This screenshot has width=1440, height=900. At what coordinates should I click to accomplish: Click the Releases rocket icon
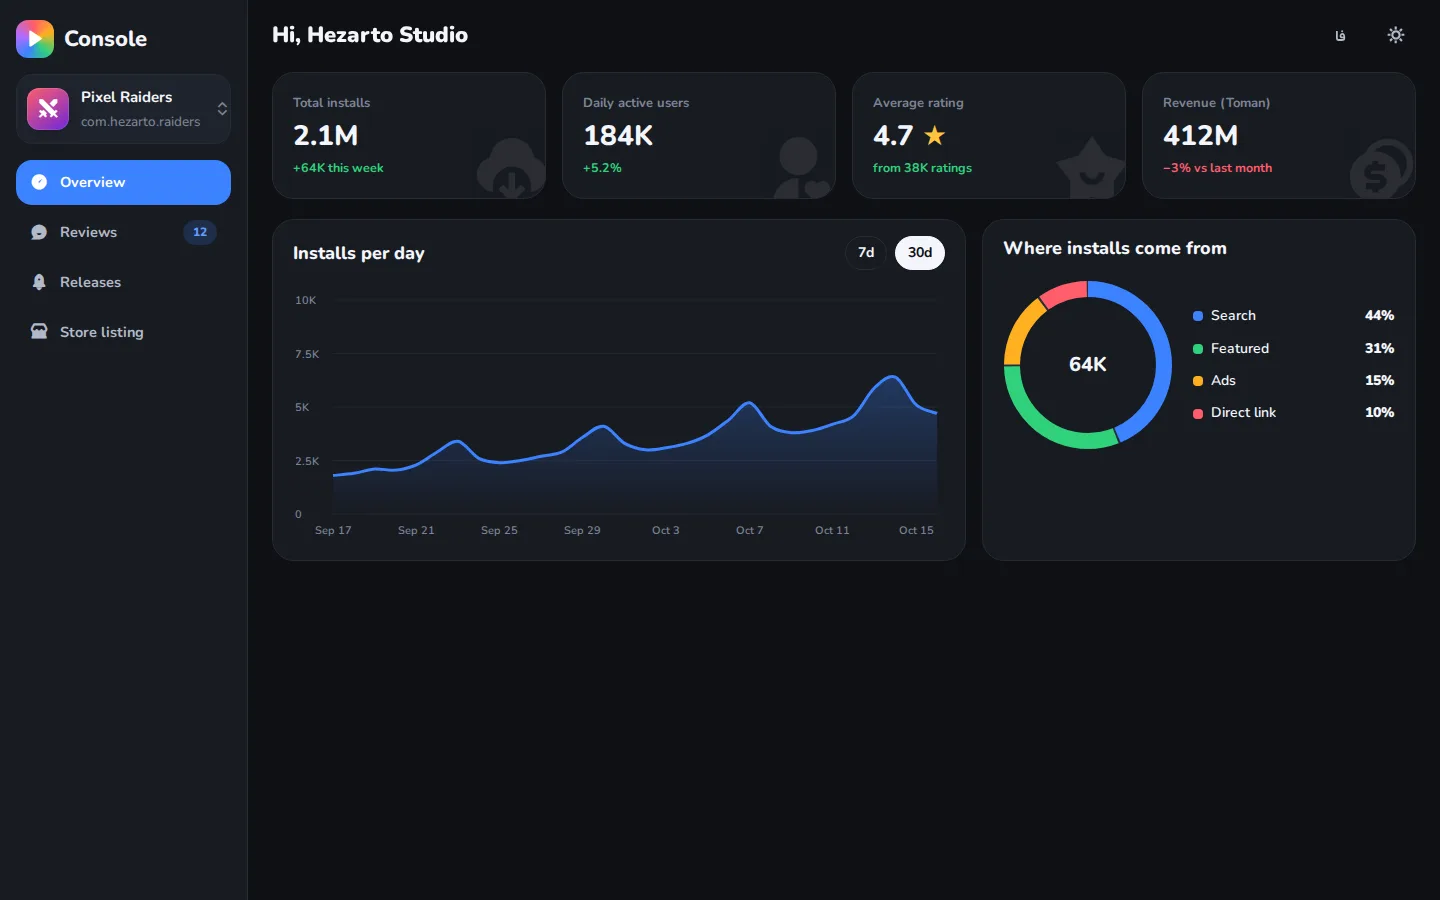tap(39, 282)
